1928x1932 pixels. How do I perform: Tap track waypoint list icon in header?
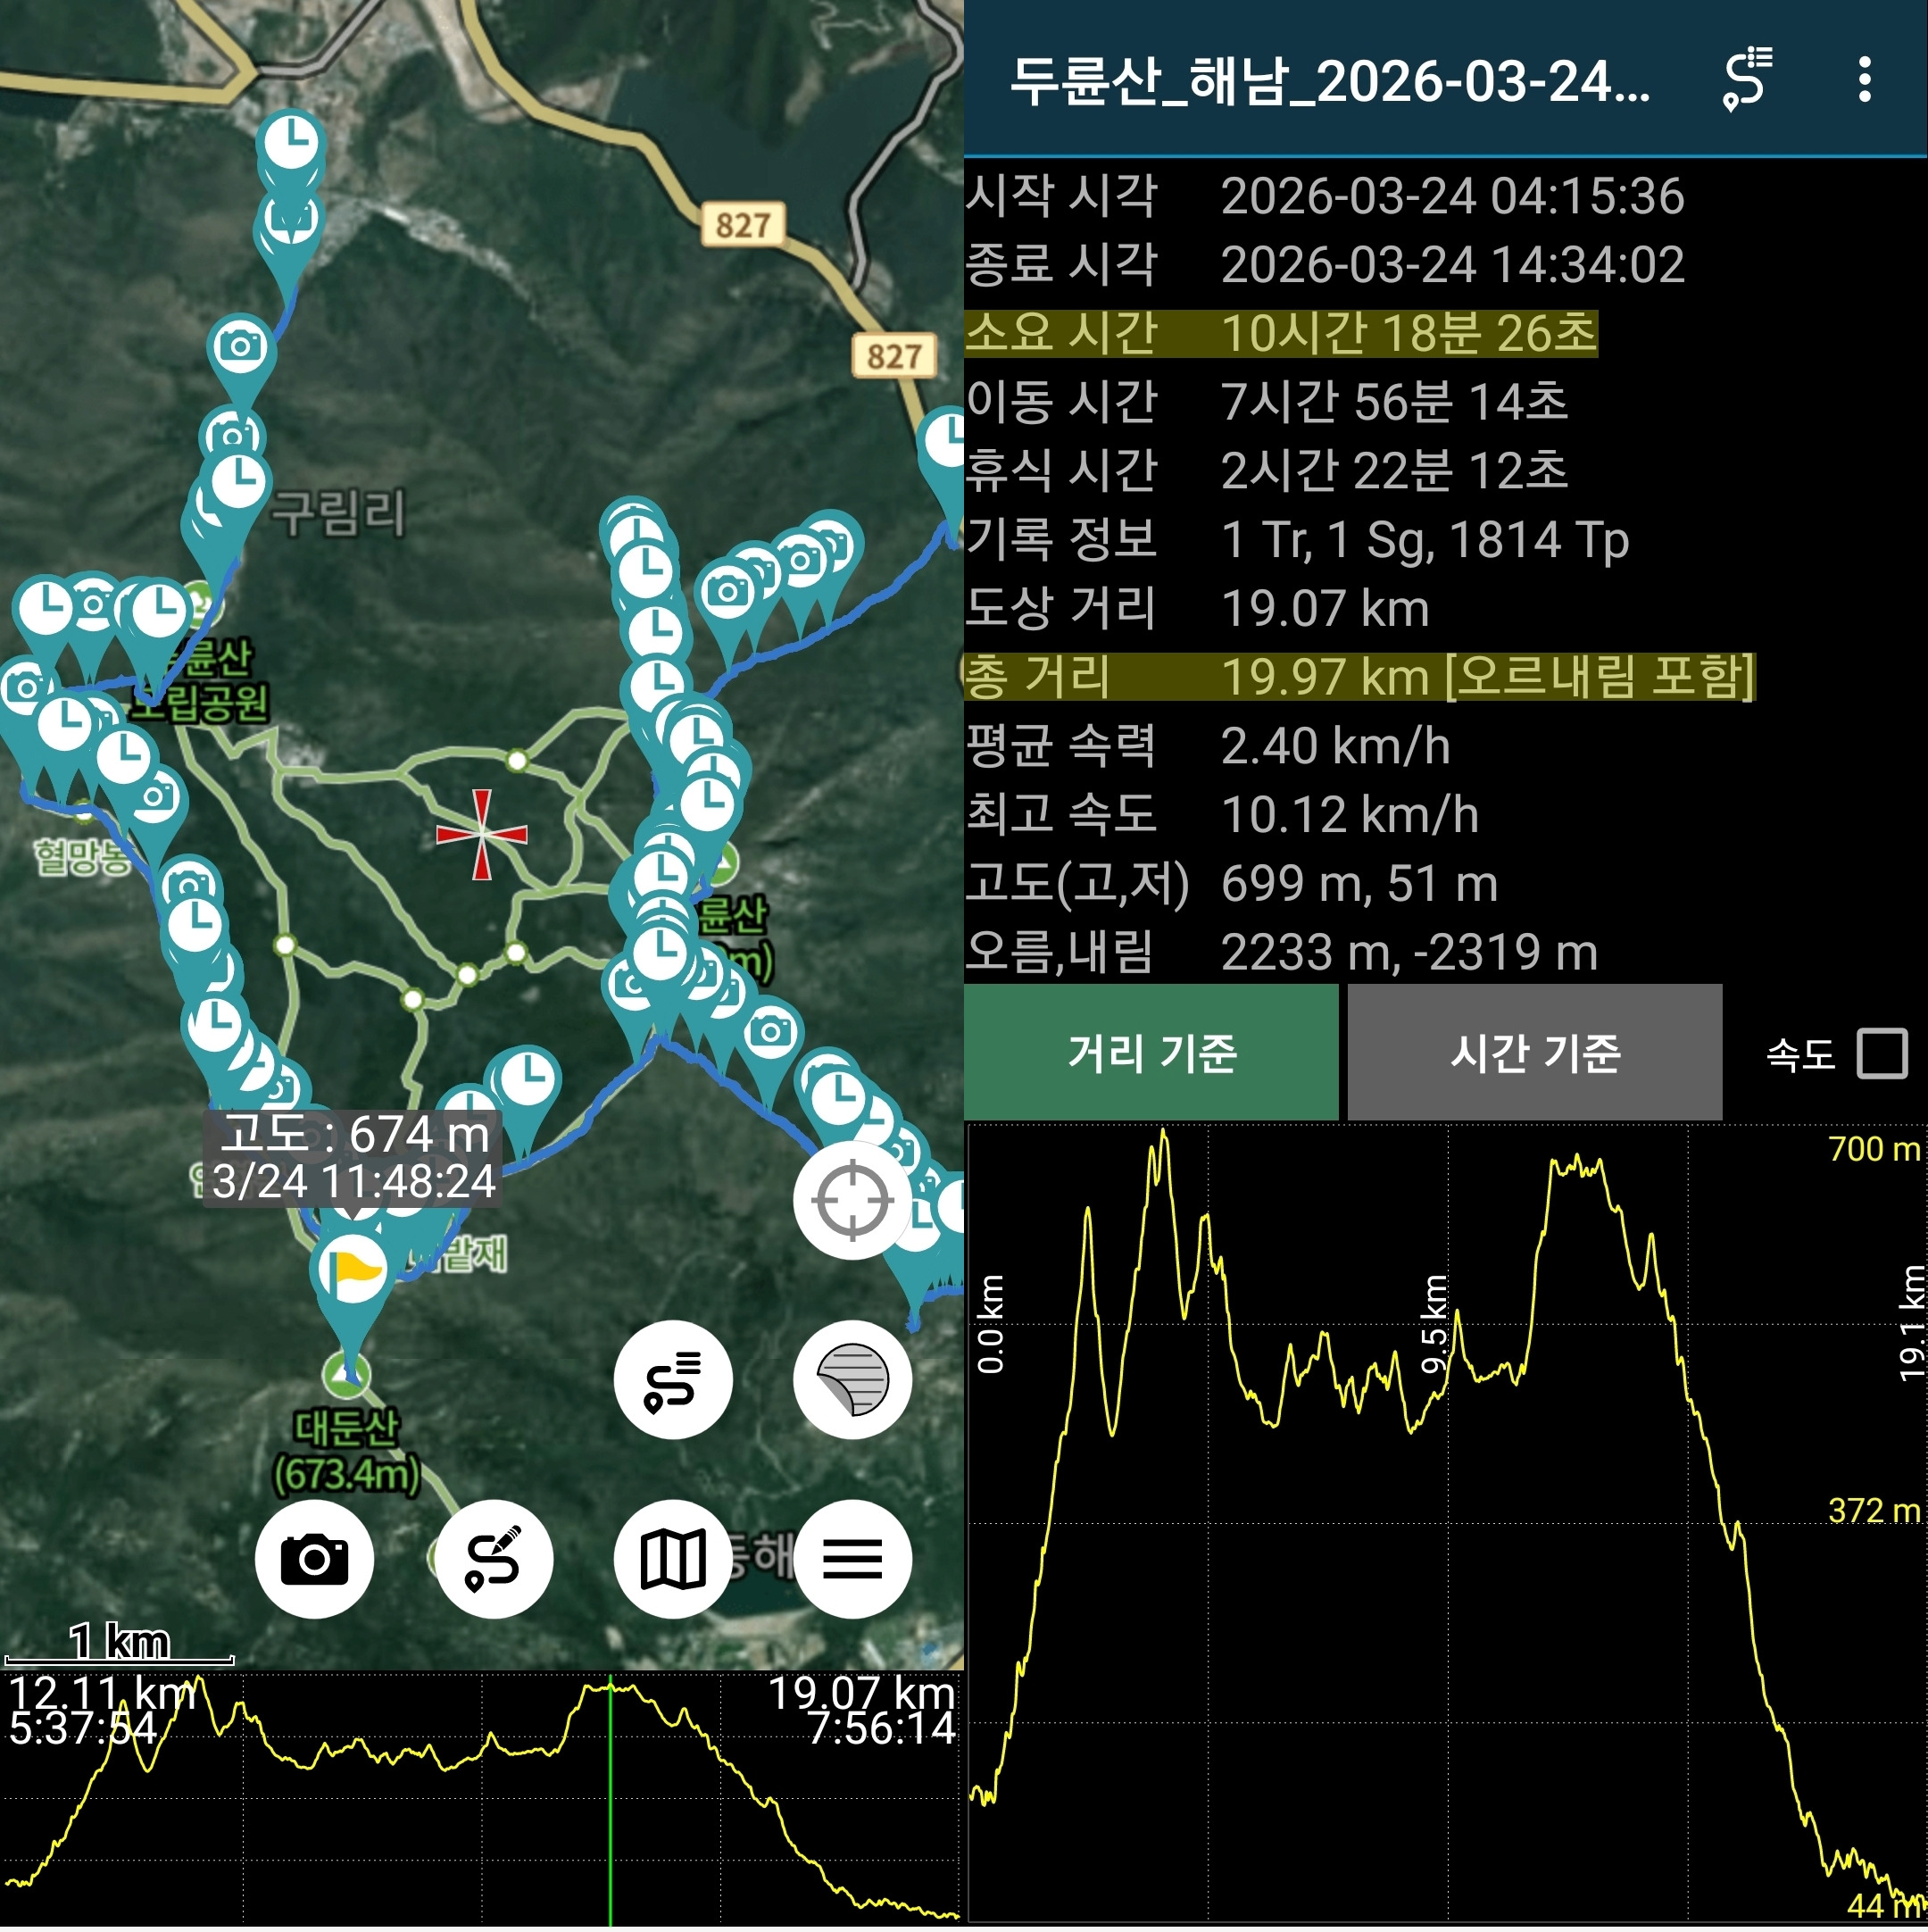pyautogui.click(x=1747, y=78)
